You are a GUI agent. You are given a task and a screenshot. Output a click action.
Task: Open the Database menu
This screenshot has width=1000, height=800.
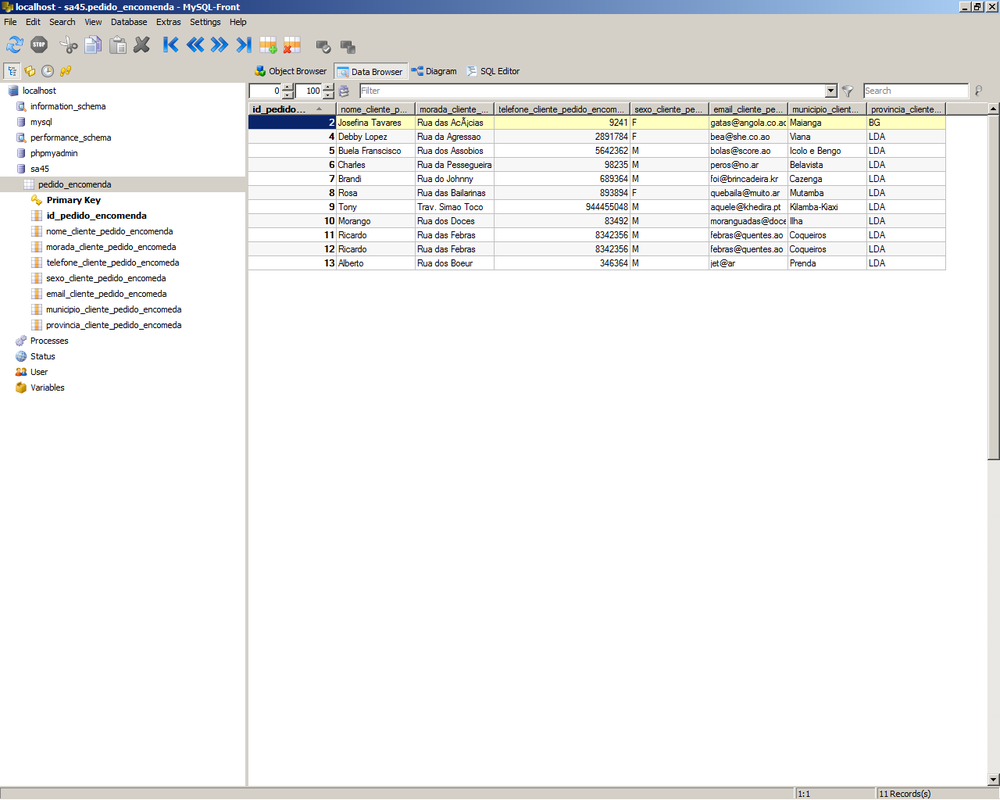coord(128,21)
